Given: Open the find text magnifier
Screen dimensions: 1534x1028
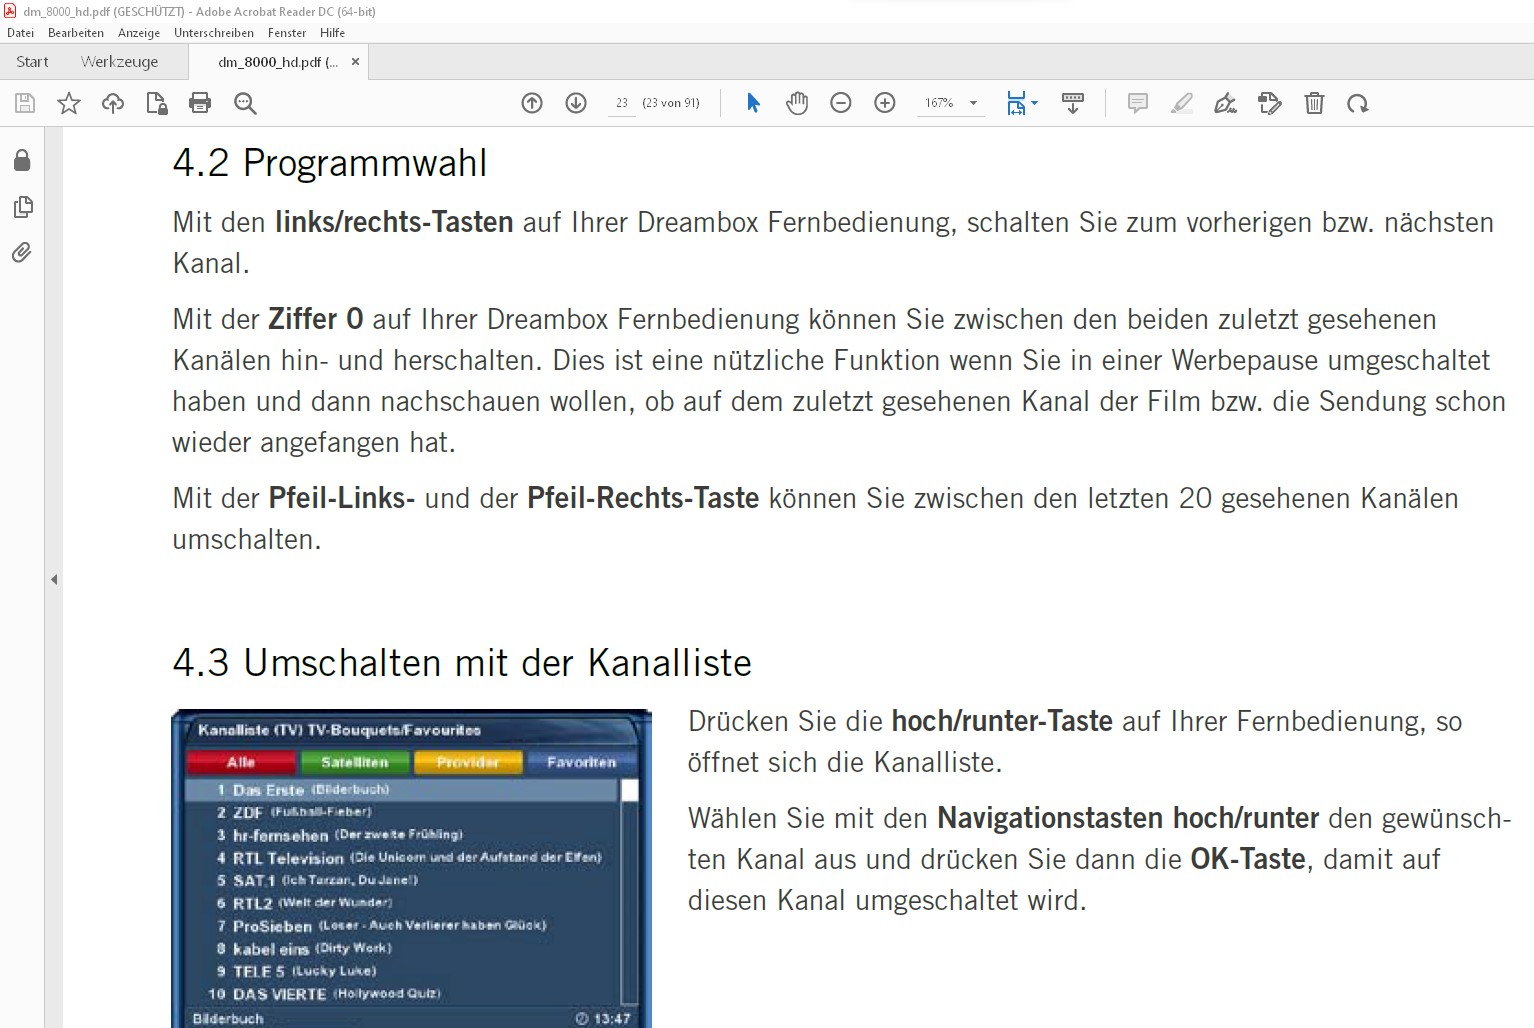Looking at the screenshot, I should (245, 103).
